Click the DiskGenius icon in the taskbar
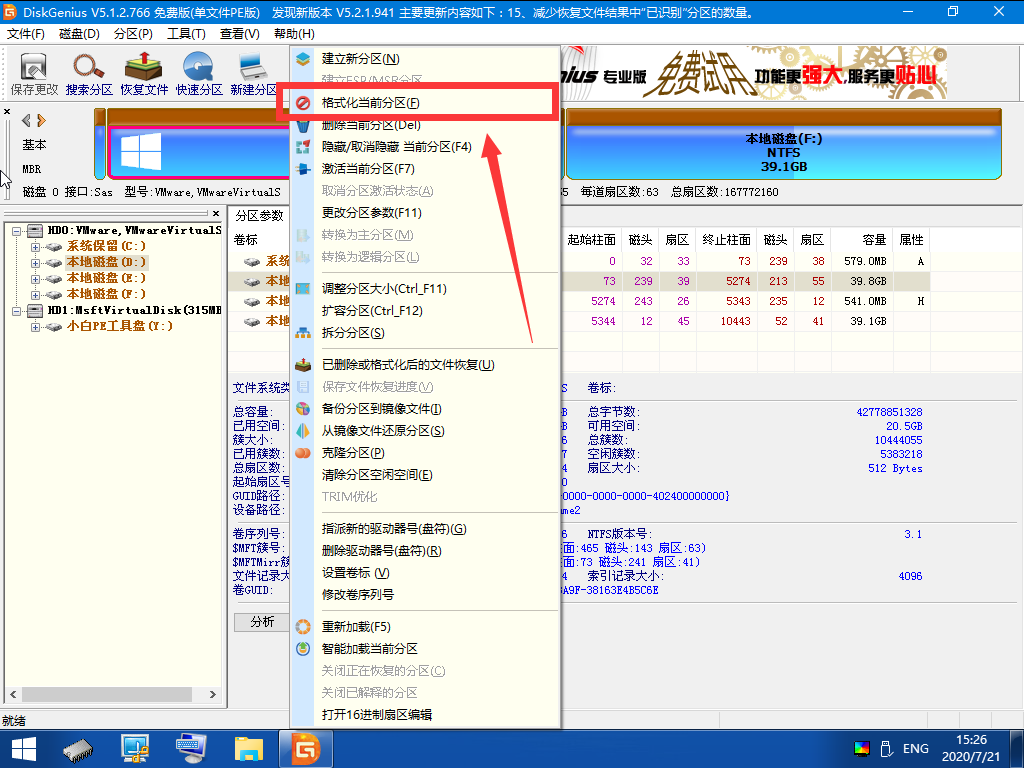 [305, 747]
